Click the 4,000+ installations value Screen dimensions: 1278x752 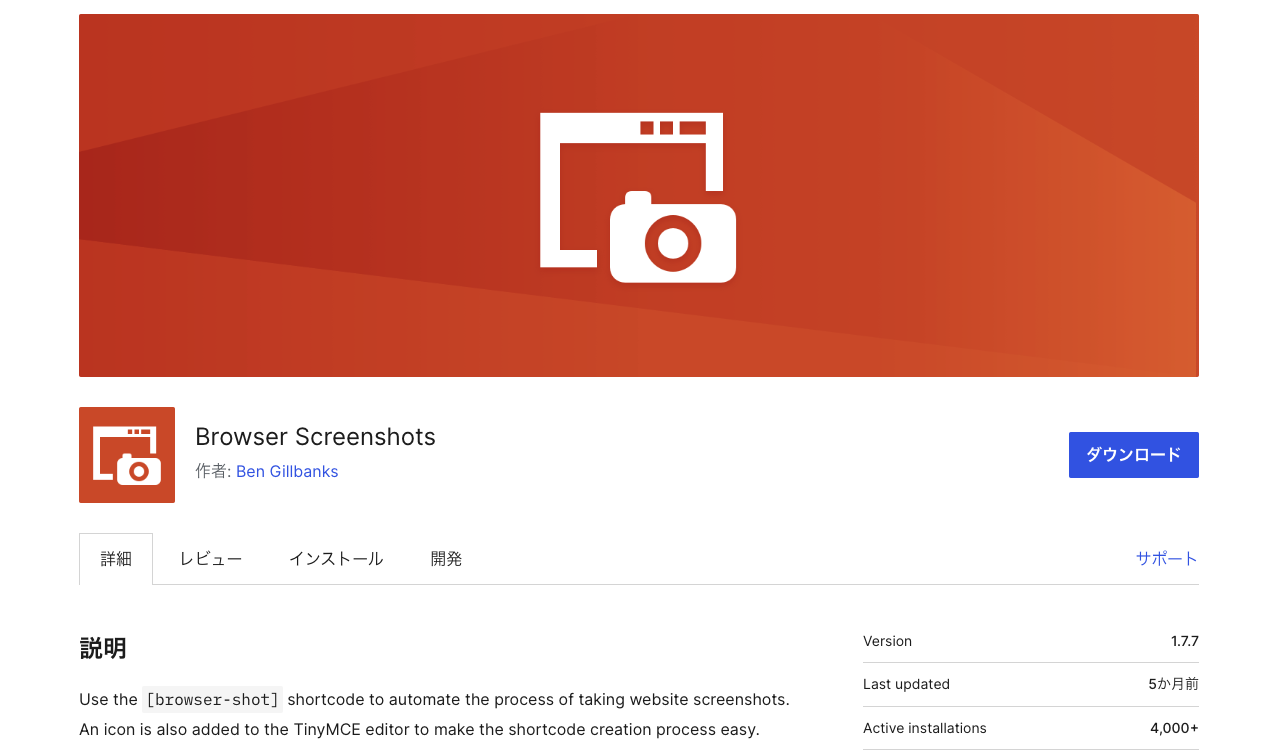click(x=1174, y=728)
